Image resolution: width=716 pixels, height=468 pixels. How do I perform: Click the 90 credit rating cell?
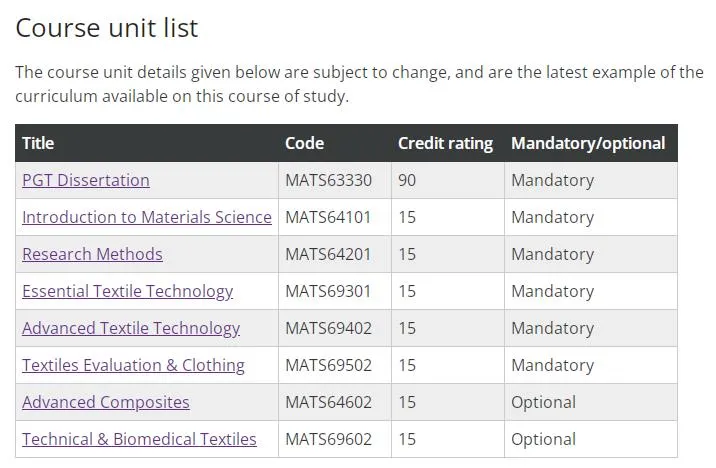tap(448, 180)
